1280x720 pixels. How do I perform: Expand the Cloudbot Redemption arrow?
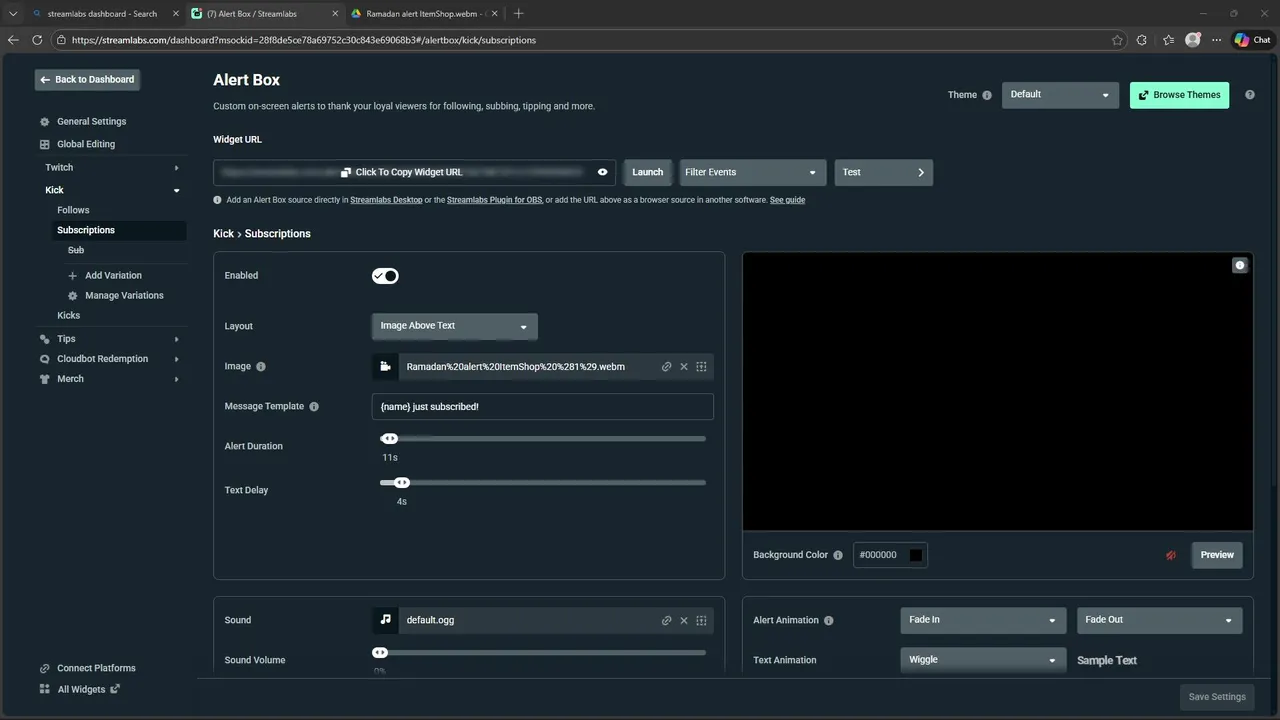[177, 359]
